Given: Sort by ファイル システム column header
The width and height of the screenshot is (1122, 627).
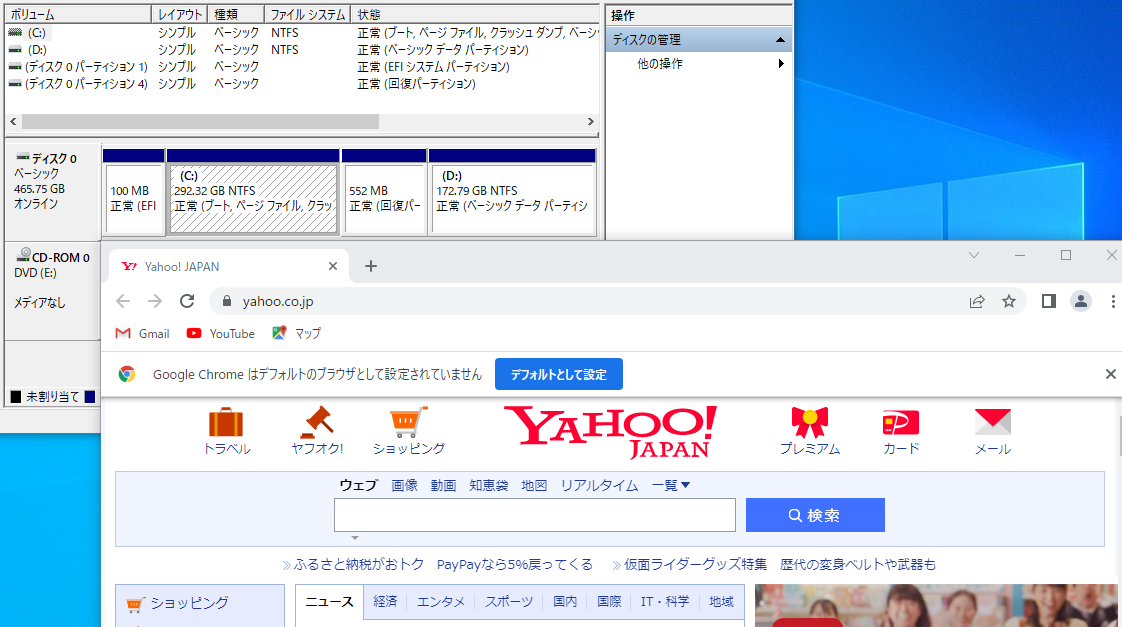Looking at the screenshot, I should (308, 14).
